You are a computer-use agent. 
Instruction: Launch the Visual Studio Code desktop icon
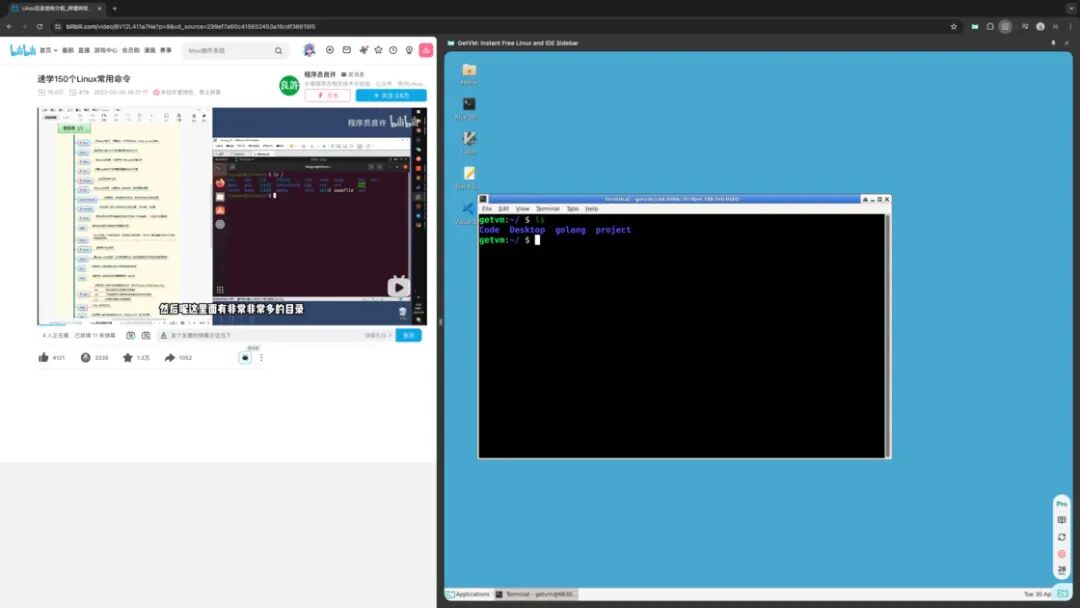(468, 211)
